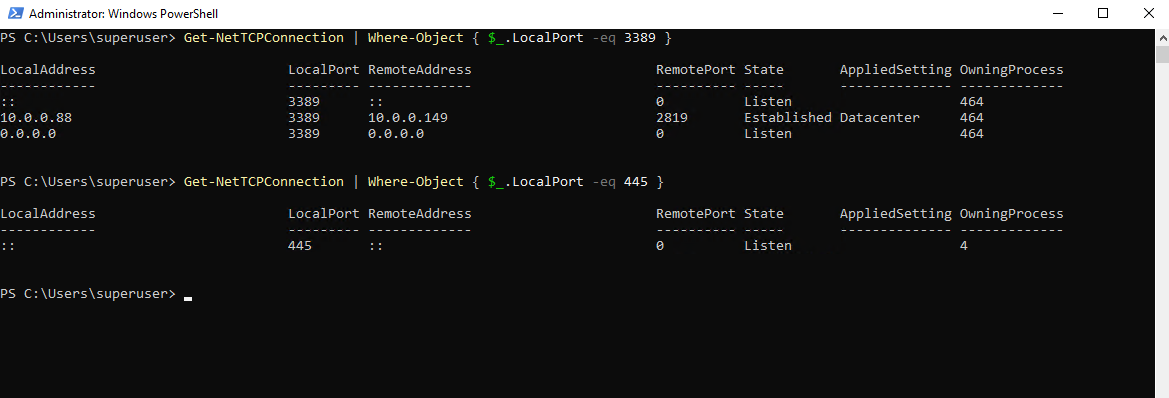Click the first RemotePort column header
The image size is (1169, 398).
pos(696,70)
